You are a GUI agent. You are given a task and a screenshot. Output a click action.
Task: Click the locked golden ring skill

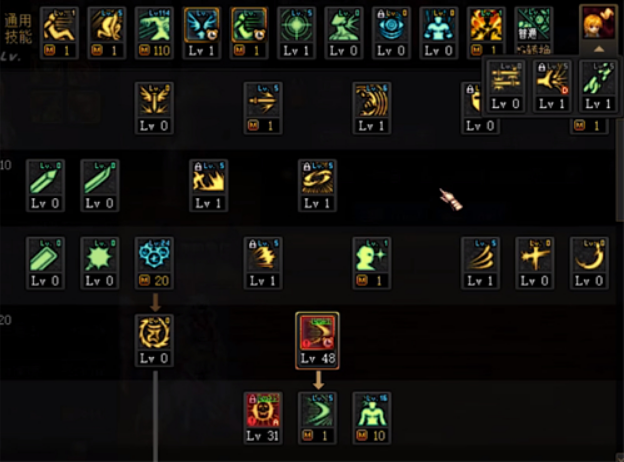[x=317, y=185]
